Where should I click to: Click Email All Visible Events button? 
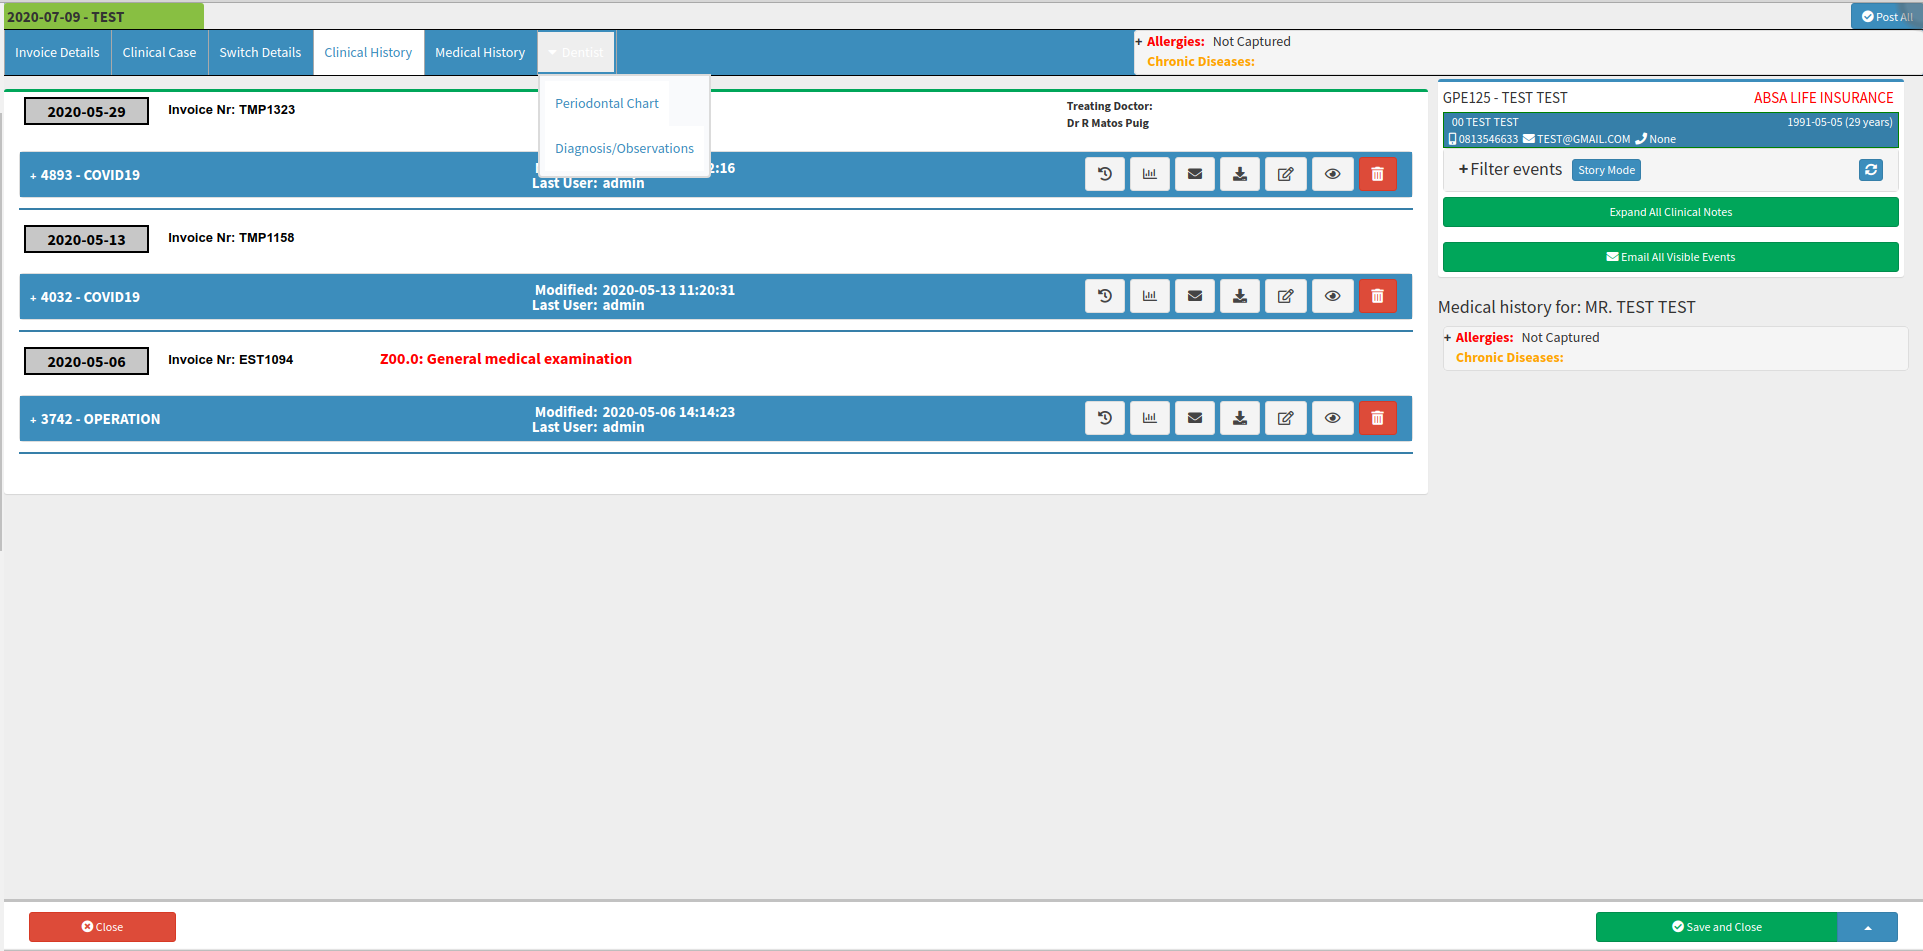pos(1670,257)
